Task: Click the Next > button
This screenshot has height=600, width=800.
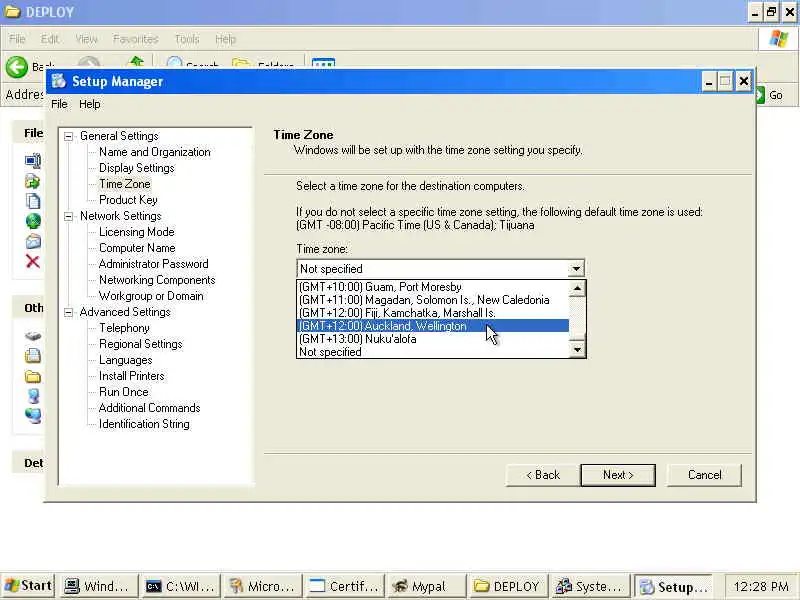Action: 618,475
